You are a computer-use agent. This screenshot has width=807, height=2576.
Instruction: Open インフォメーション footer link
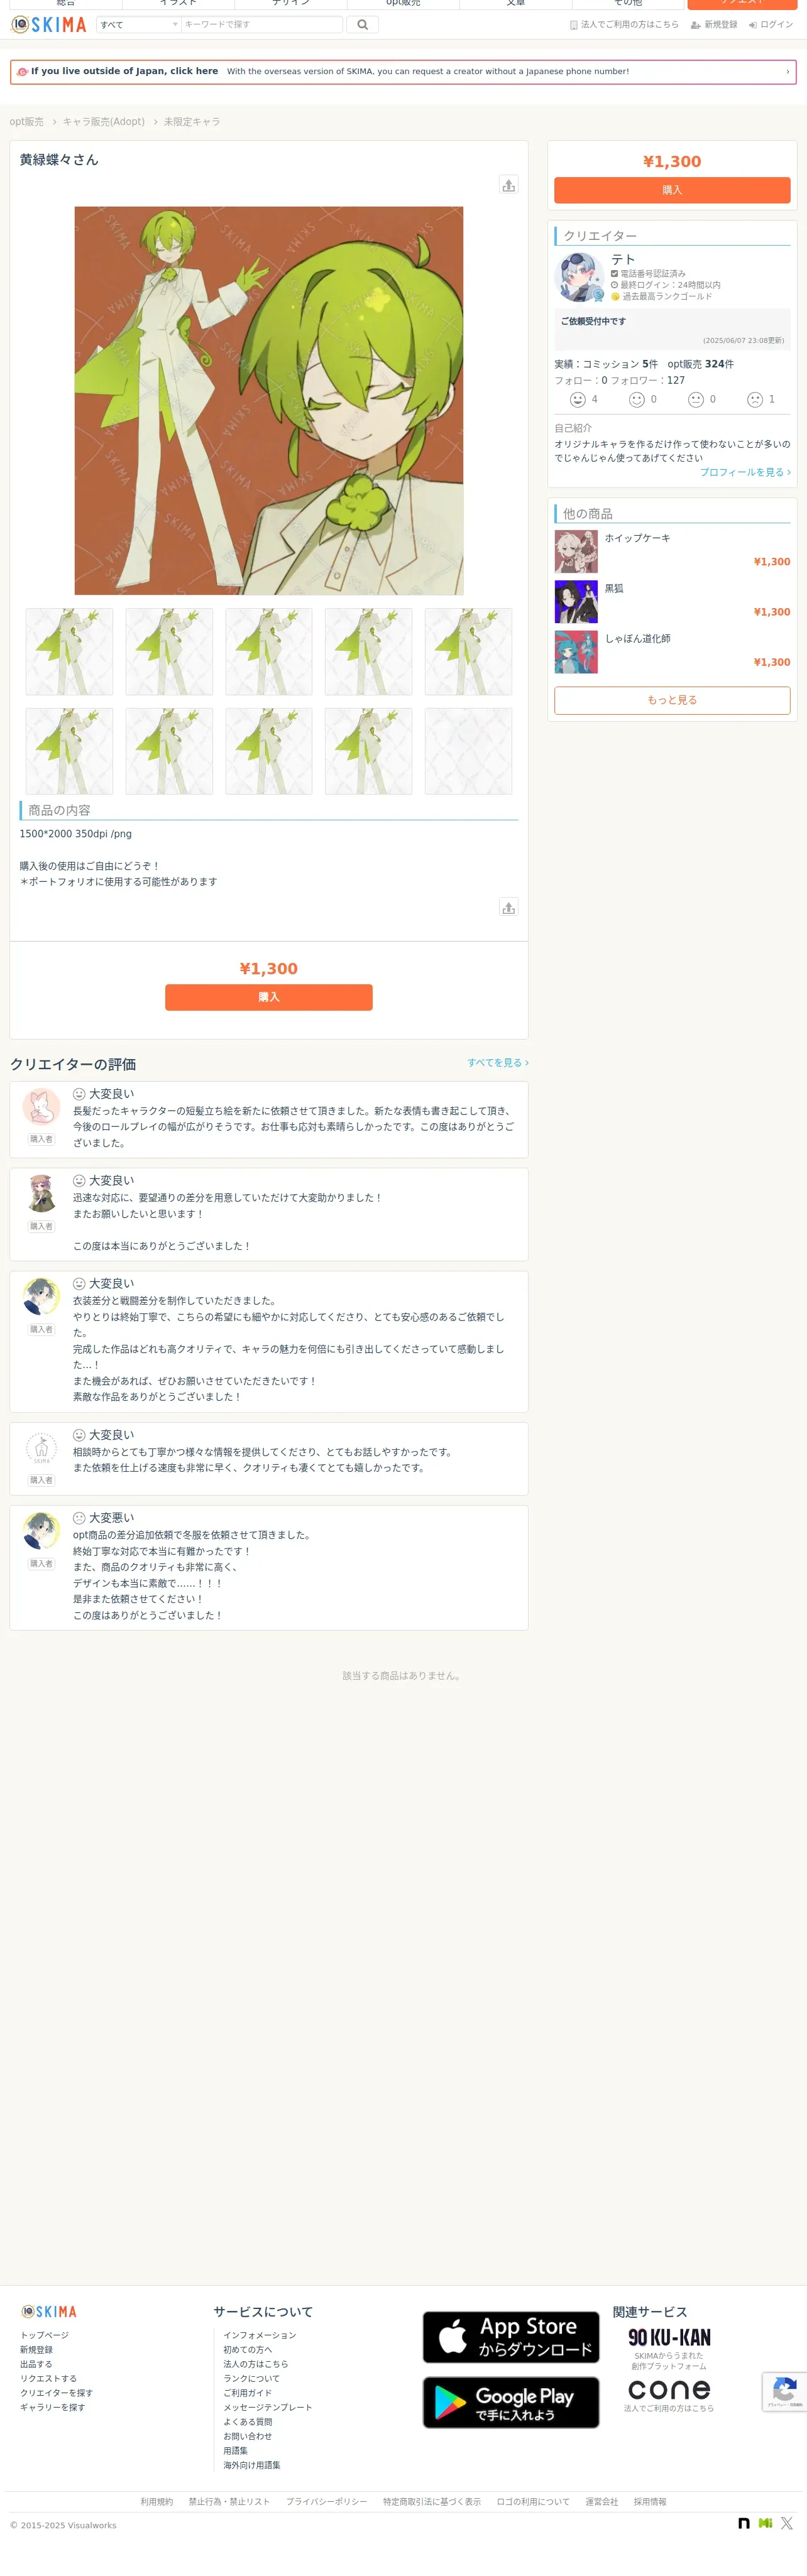259,2335
